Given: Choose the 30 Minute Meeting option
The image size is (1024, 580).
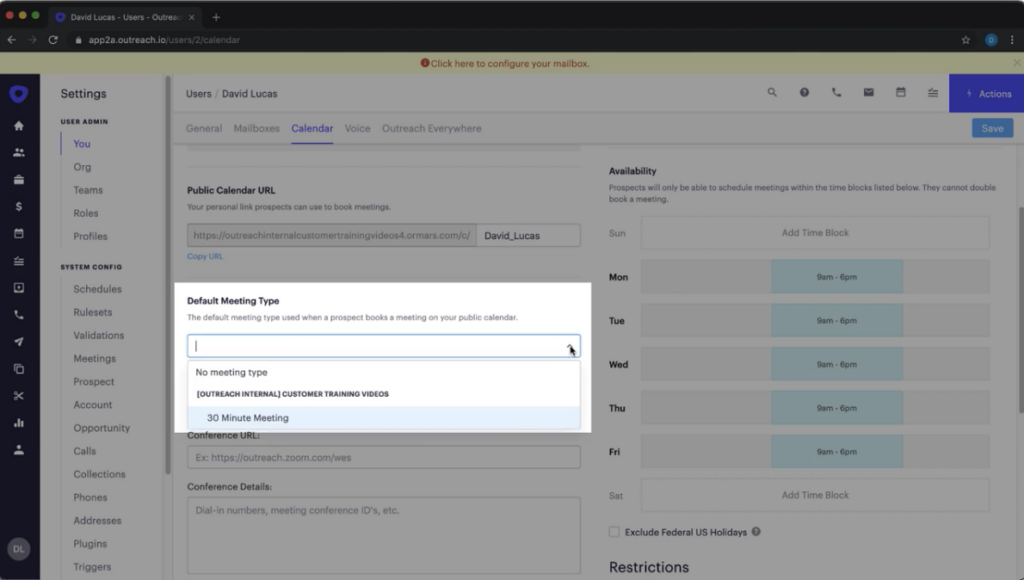Looking at the screenshot, I should point(383,418).
